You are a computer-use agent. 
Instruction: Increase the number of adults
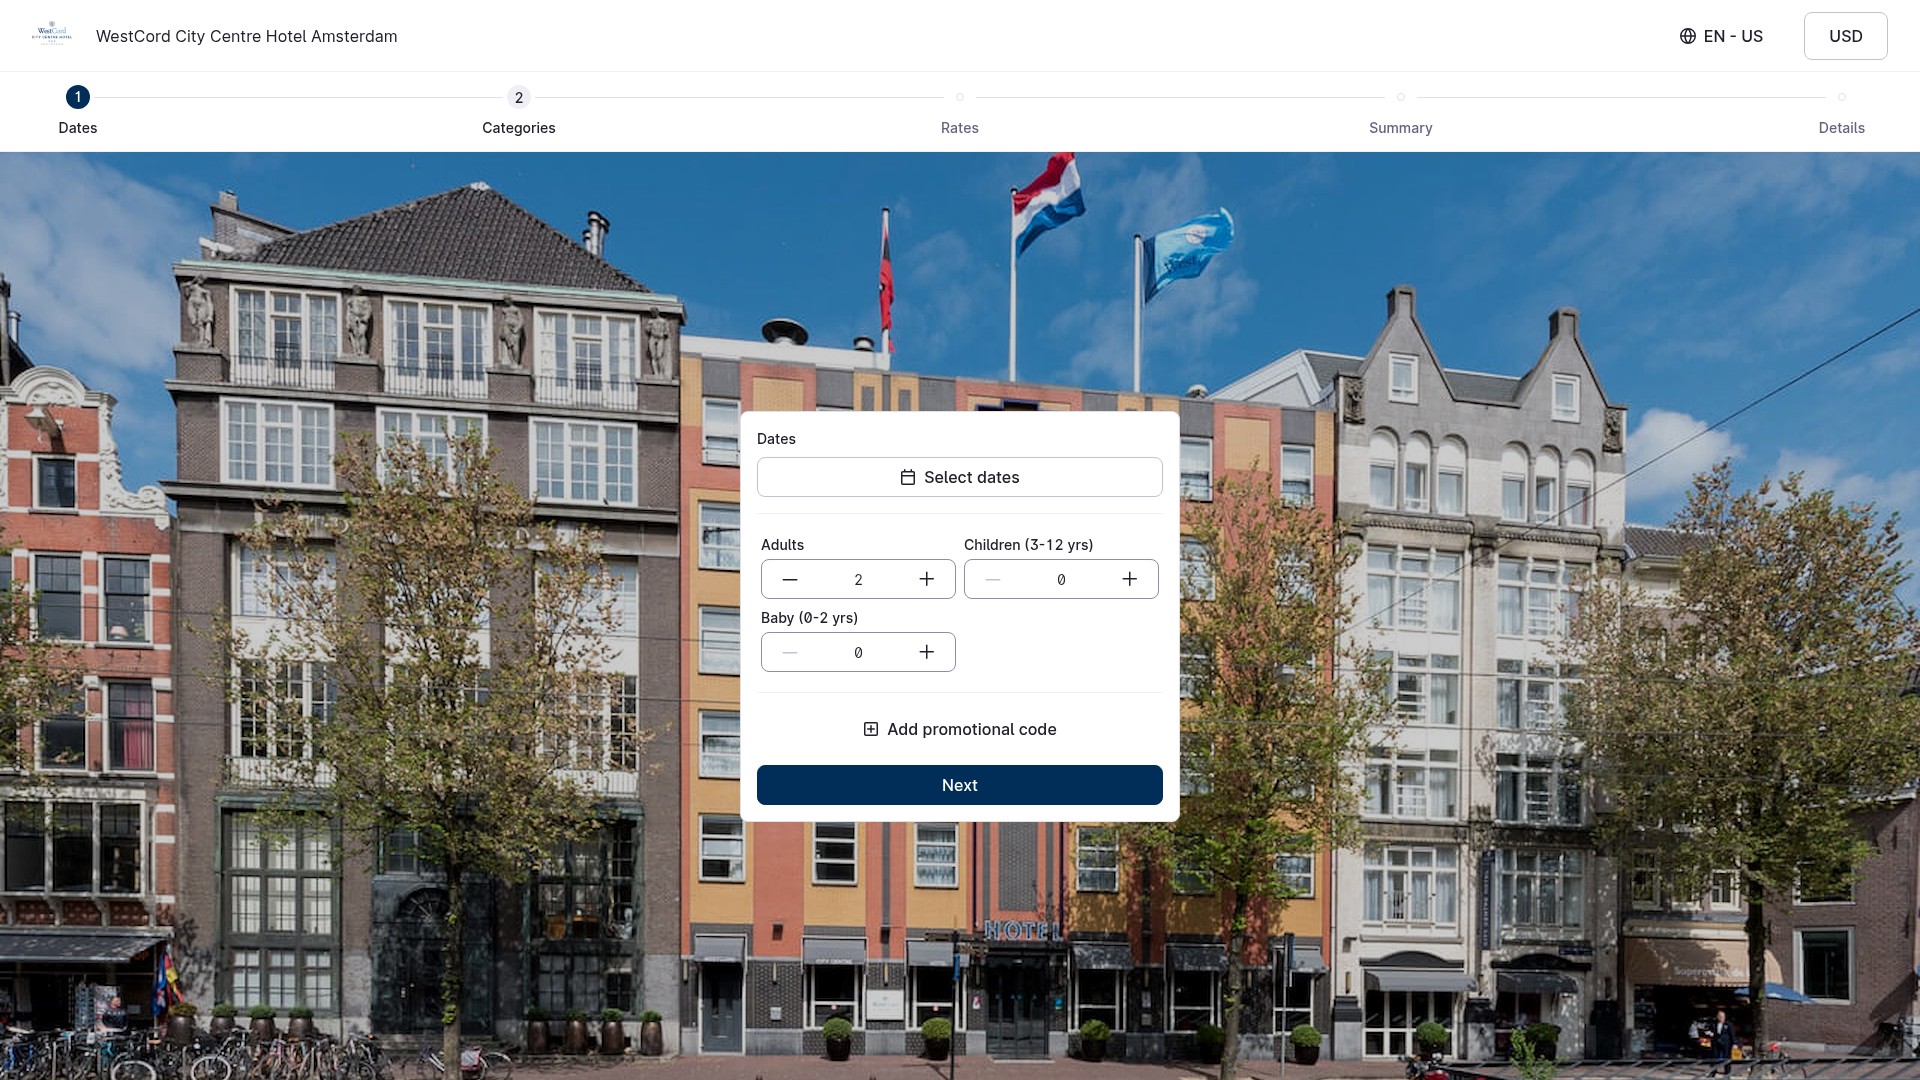click(927, 579)
